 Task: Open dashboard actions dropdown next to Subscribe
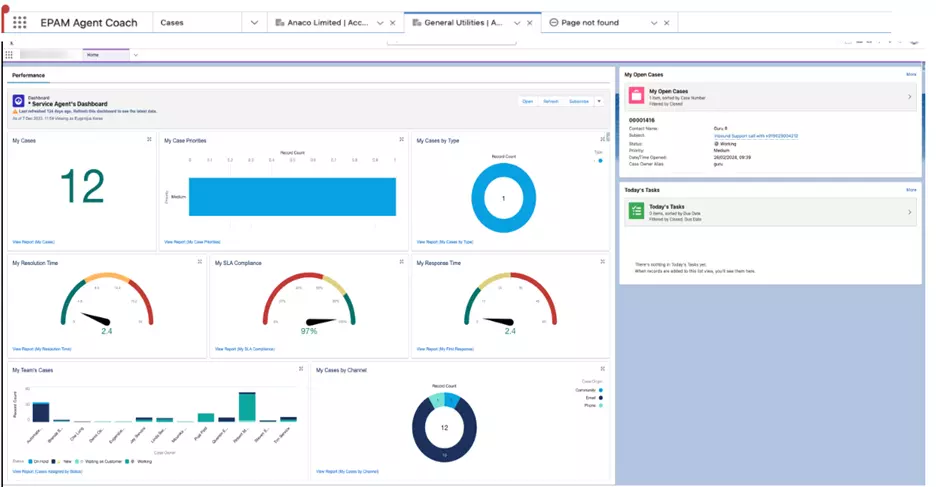point(599,101)
